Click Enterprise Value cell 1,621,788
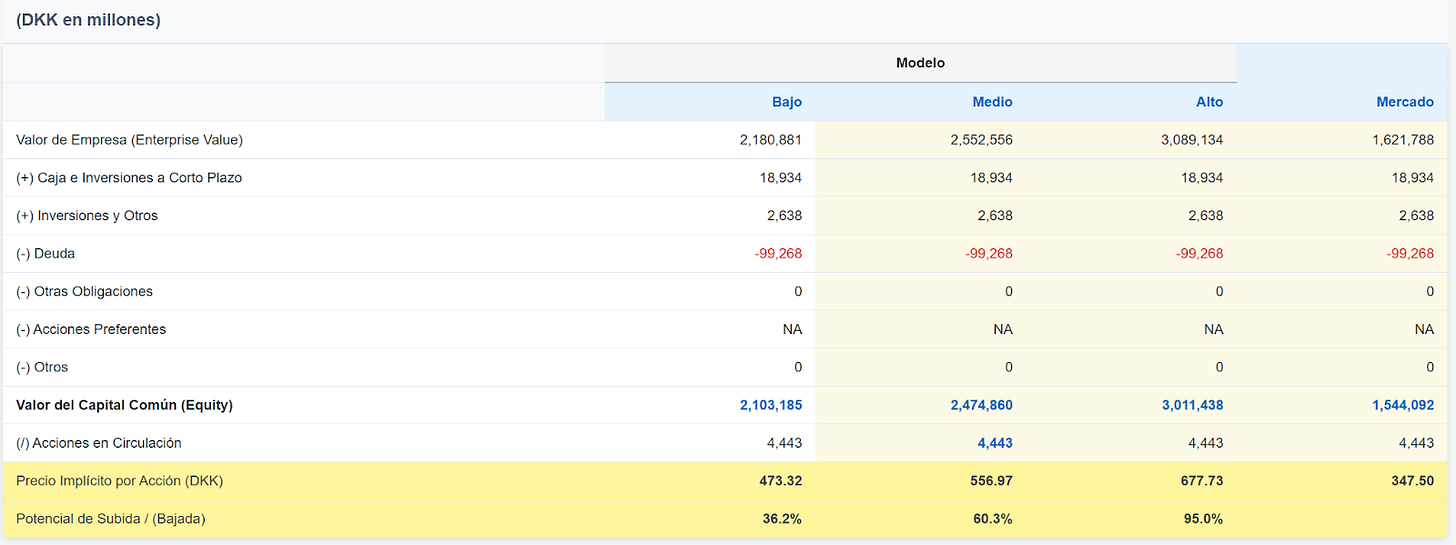 click(x=1403, y=140)
